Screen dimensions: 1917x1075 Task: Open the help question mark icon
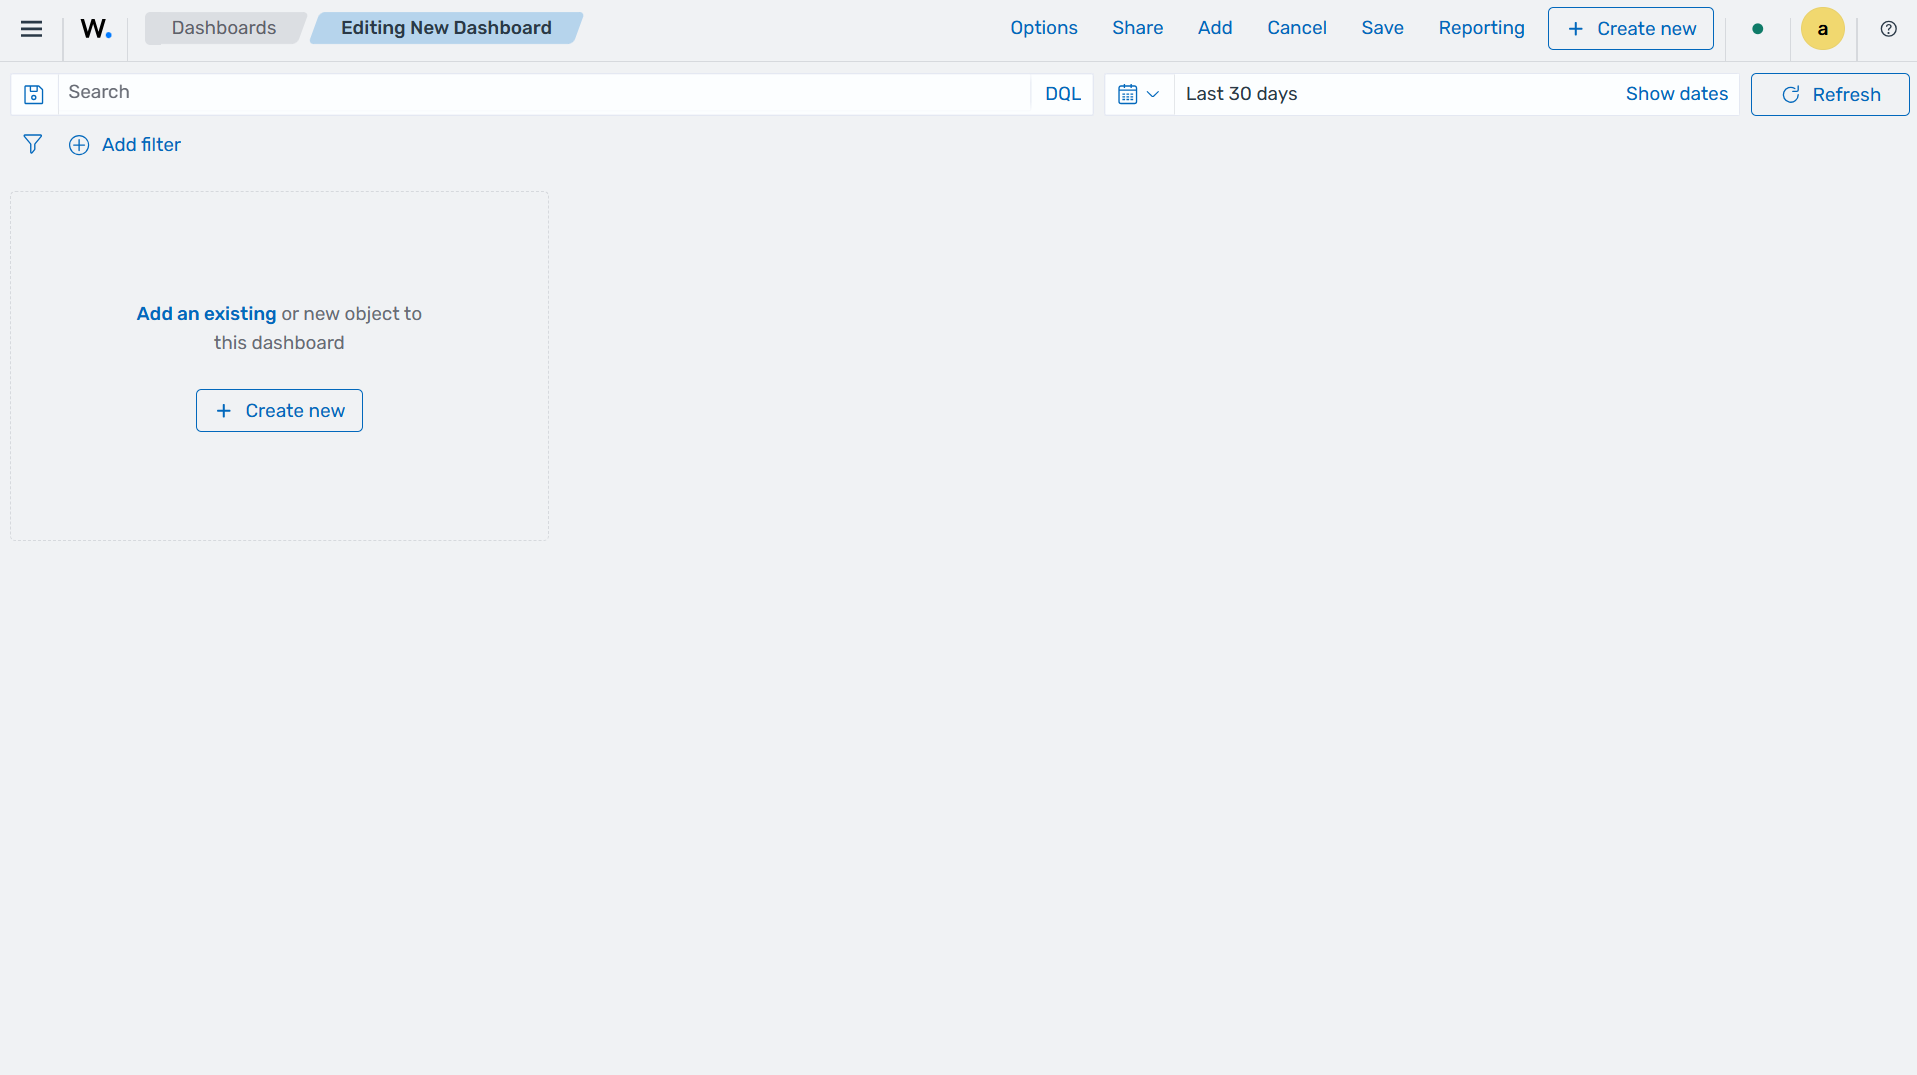coord(1888,29)
